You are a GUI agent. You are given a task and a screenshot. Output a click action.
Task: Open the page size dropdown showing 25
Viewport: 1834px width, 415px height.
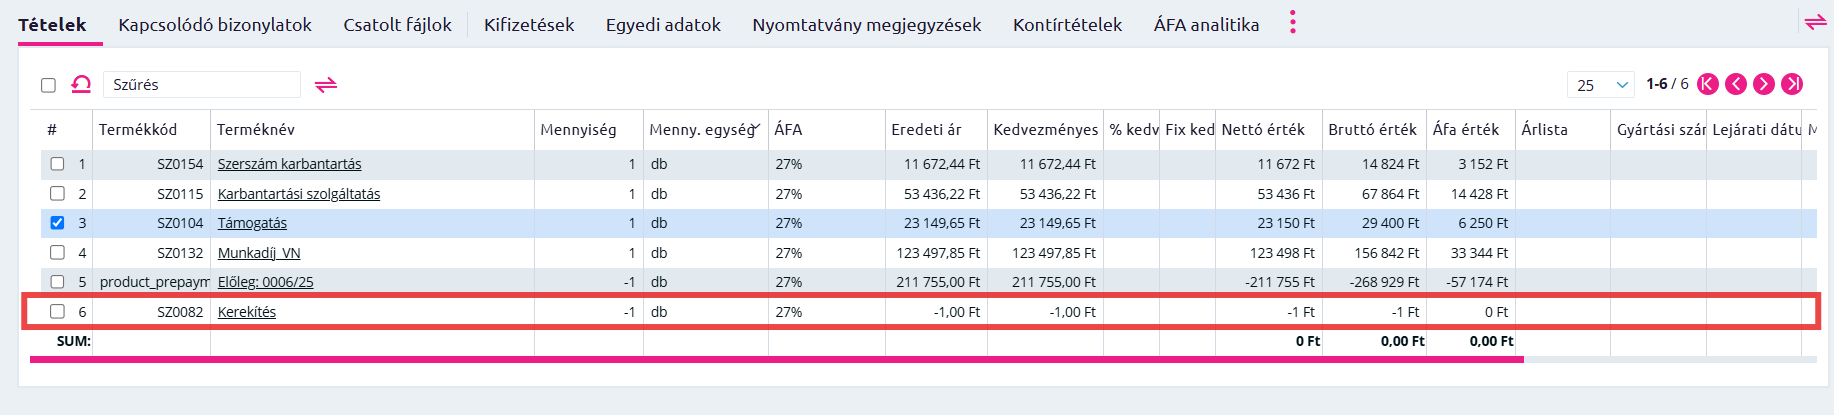coord(1601,85)
